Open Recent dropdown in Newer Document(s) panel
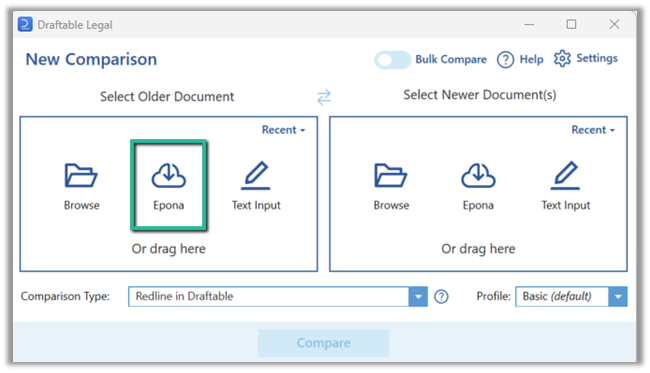Screen dimensions: 650x373 (x=593, y=130)
